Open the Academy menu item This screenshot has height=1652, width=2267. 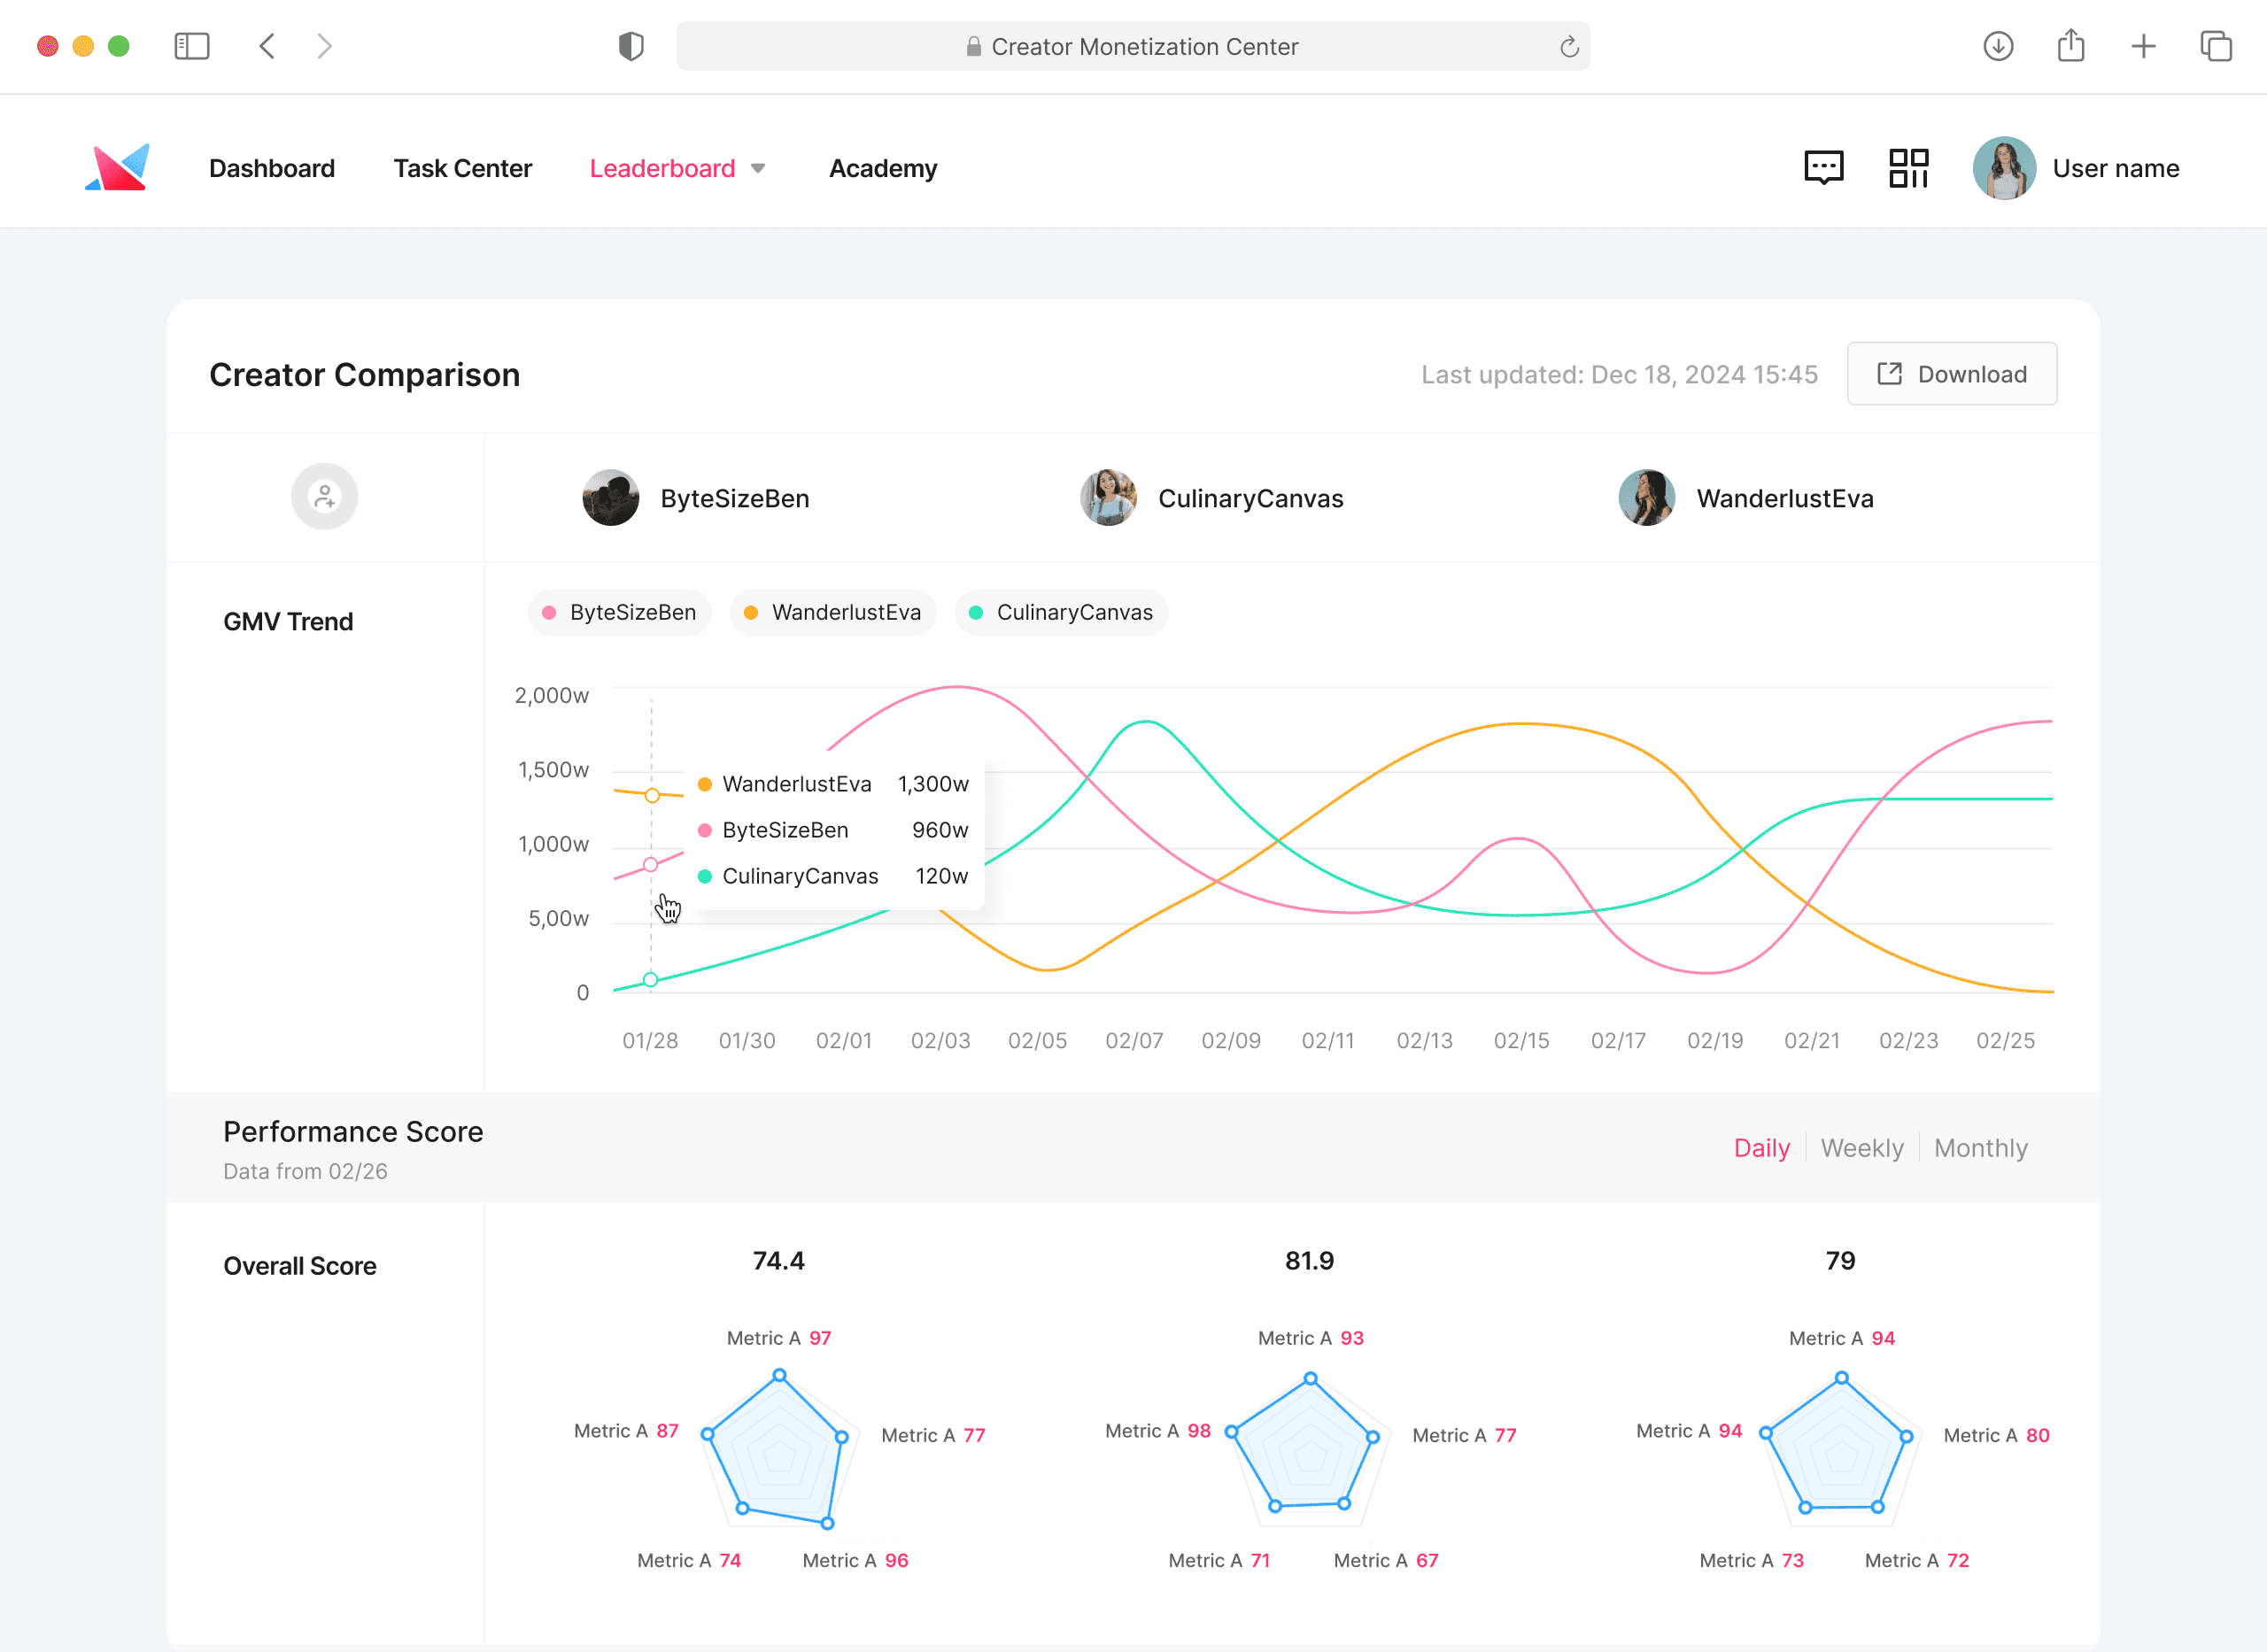[883, 168]
